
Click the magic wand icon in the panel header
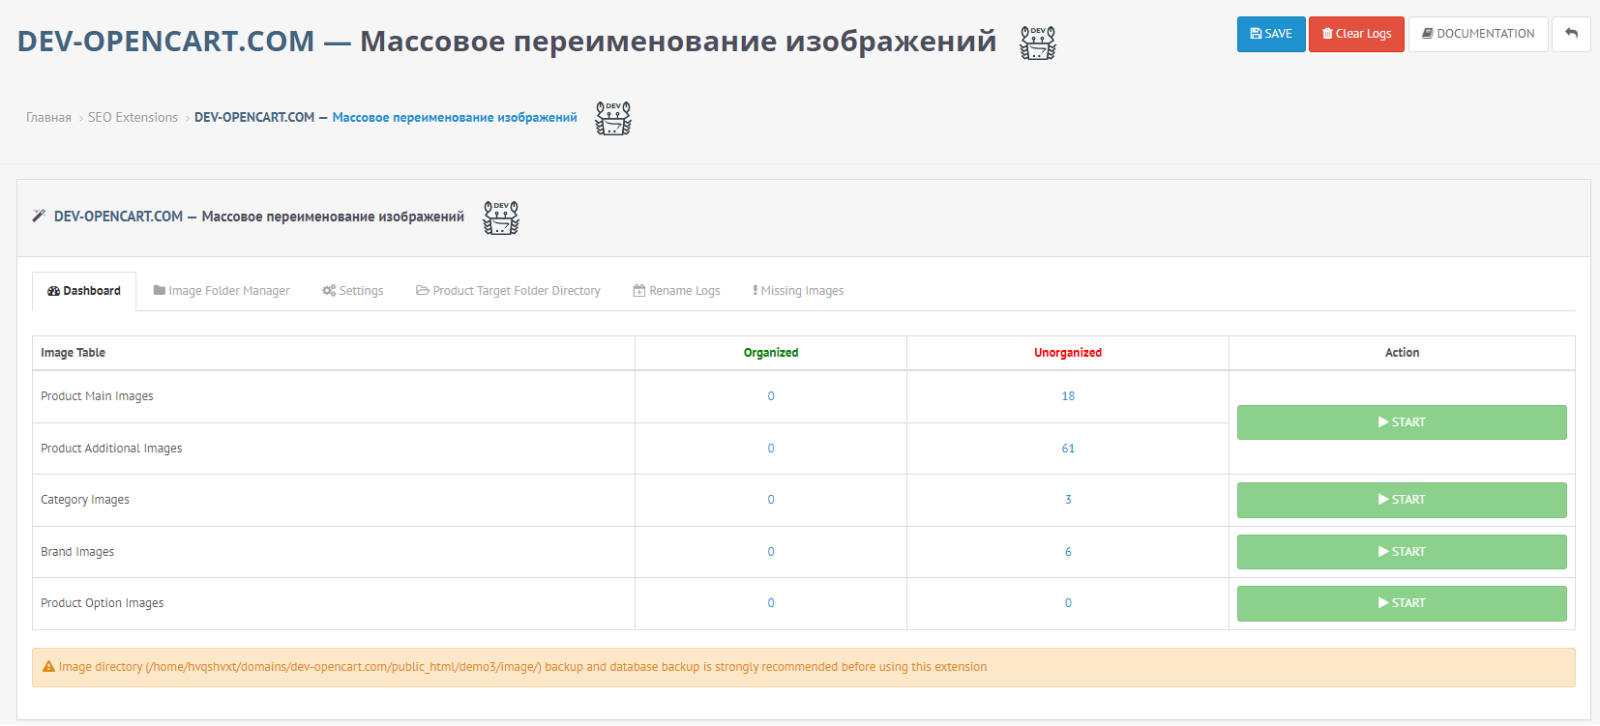click(x=39, y=216)
